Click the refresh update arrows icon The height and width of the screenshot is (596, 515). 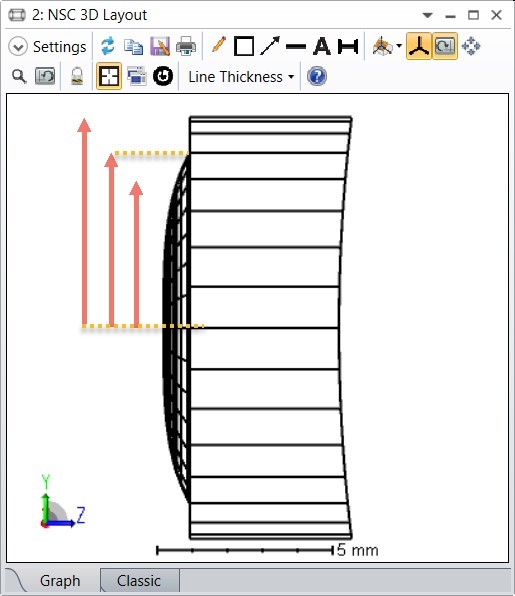[108, 46]
